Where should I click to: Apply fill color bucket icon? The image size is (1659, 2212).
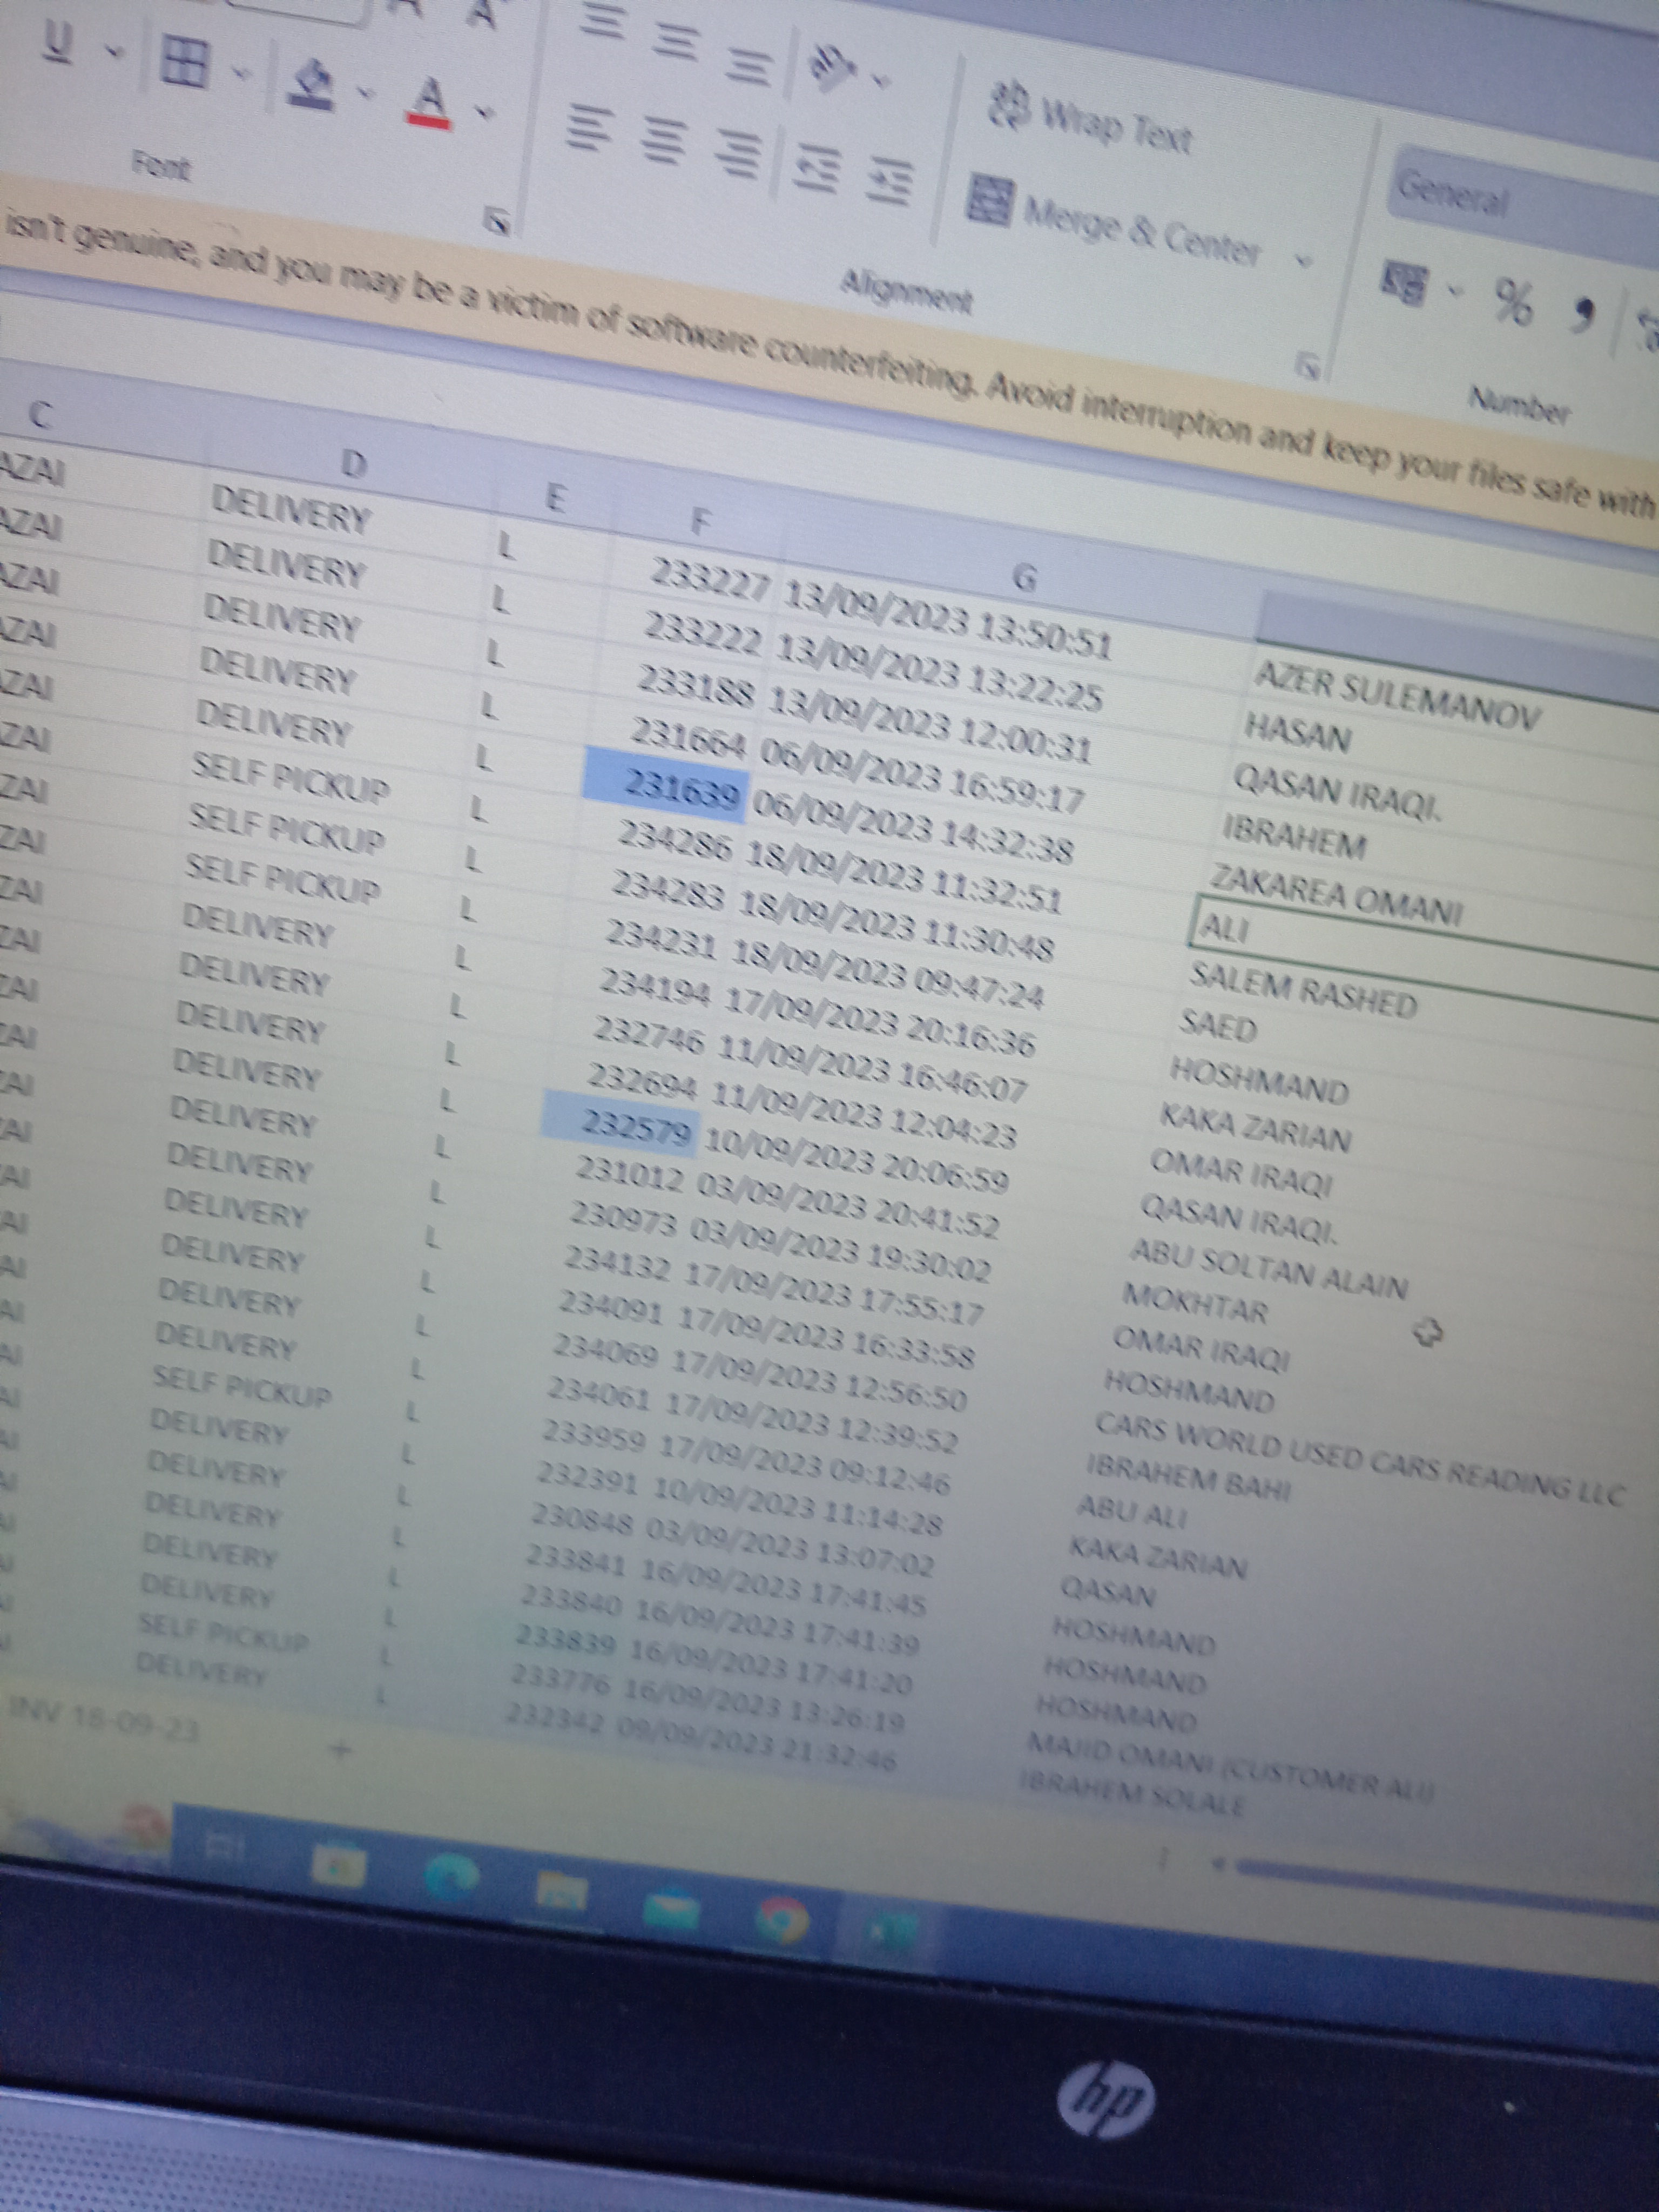coord(313,84)
